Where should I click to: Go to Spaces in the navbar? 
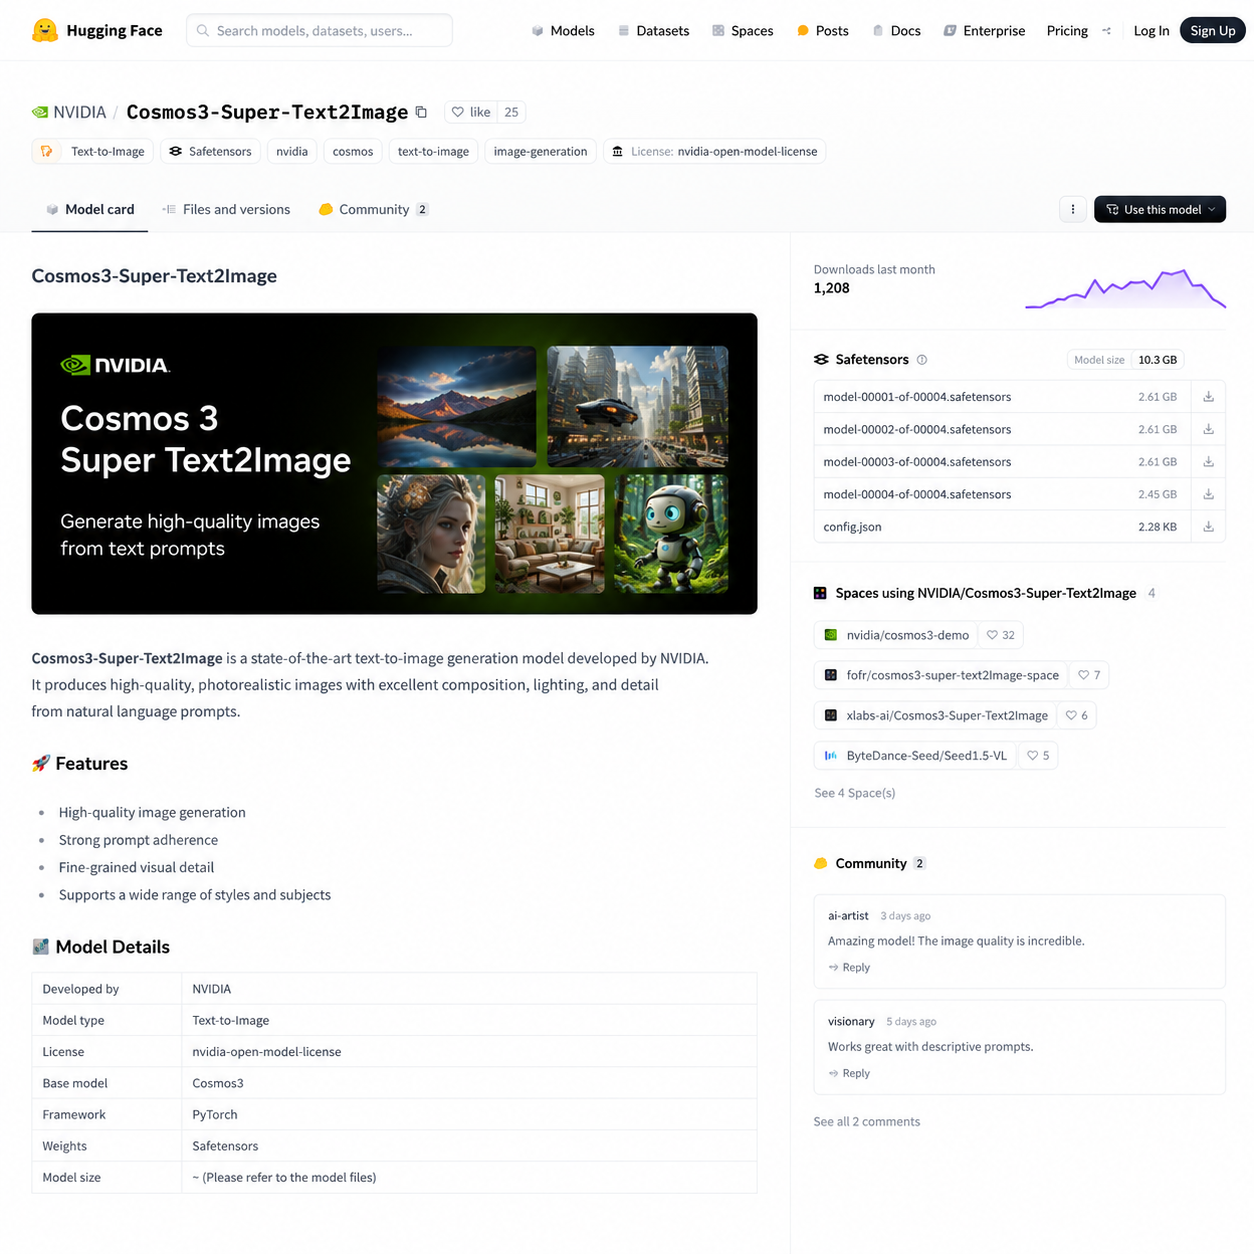pyautogui.click(x=742, y=31)
